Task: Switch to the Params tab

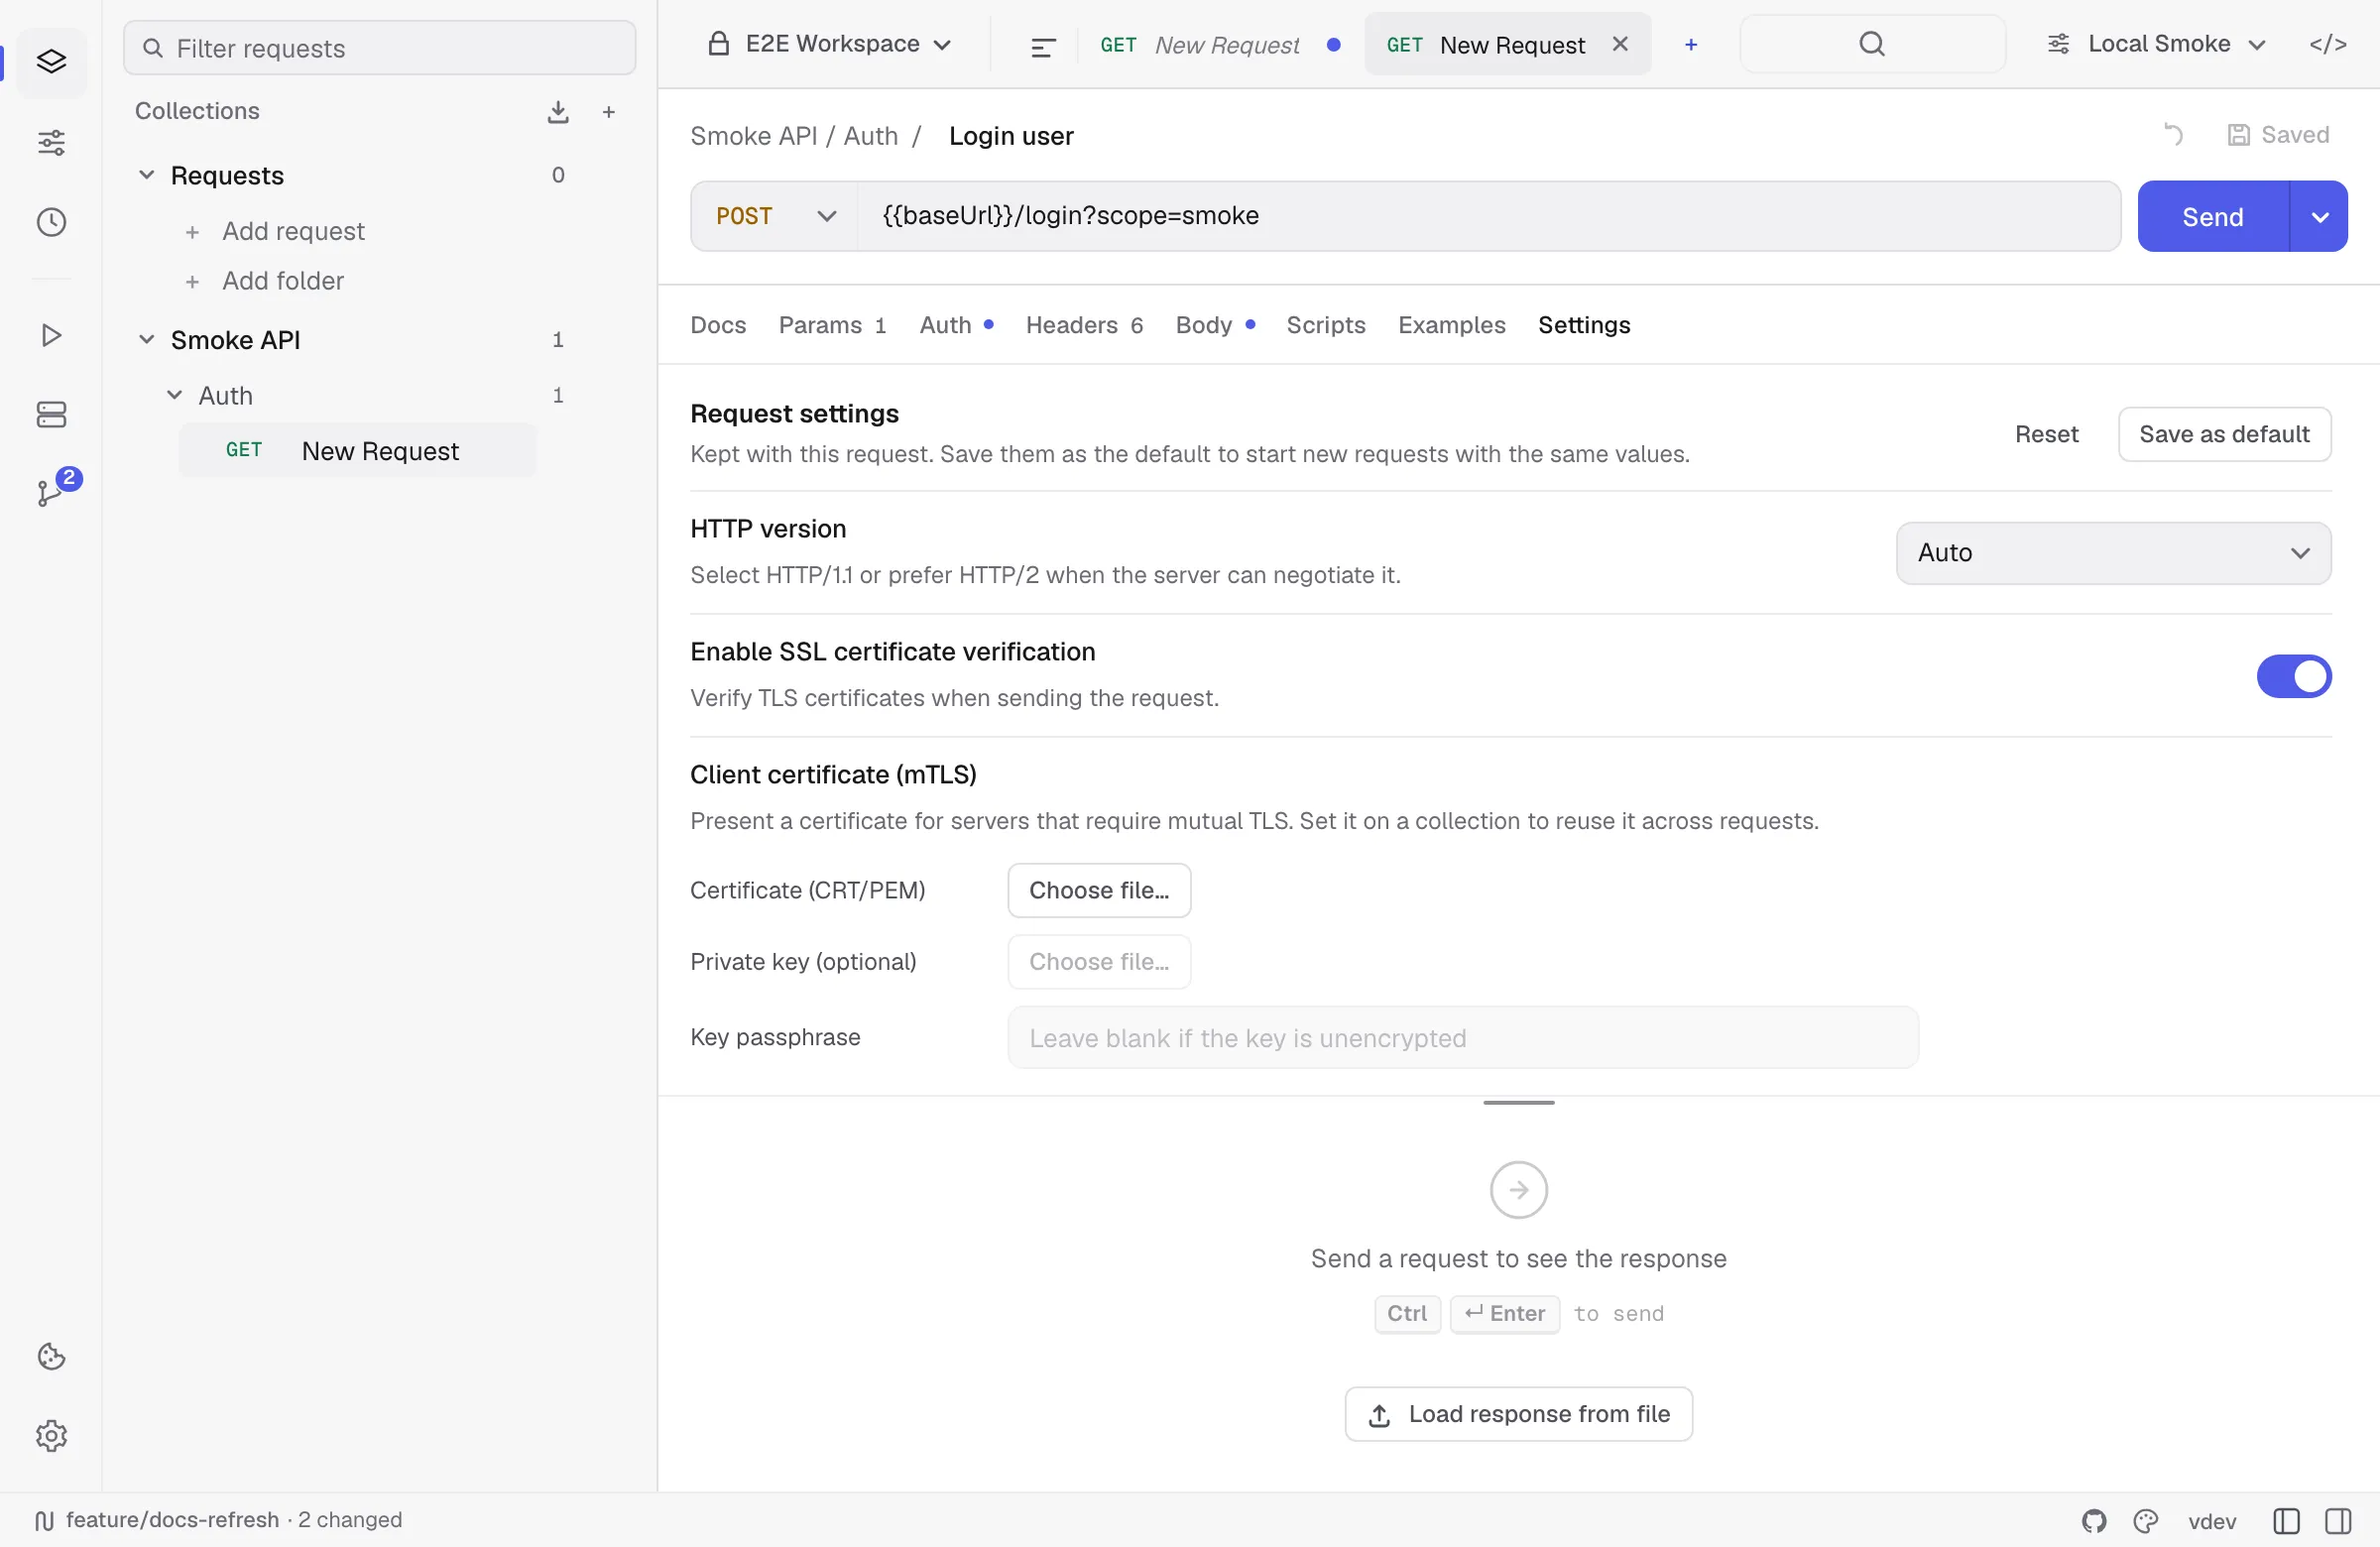Action: [832, 325]
